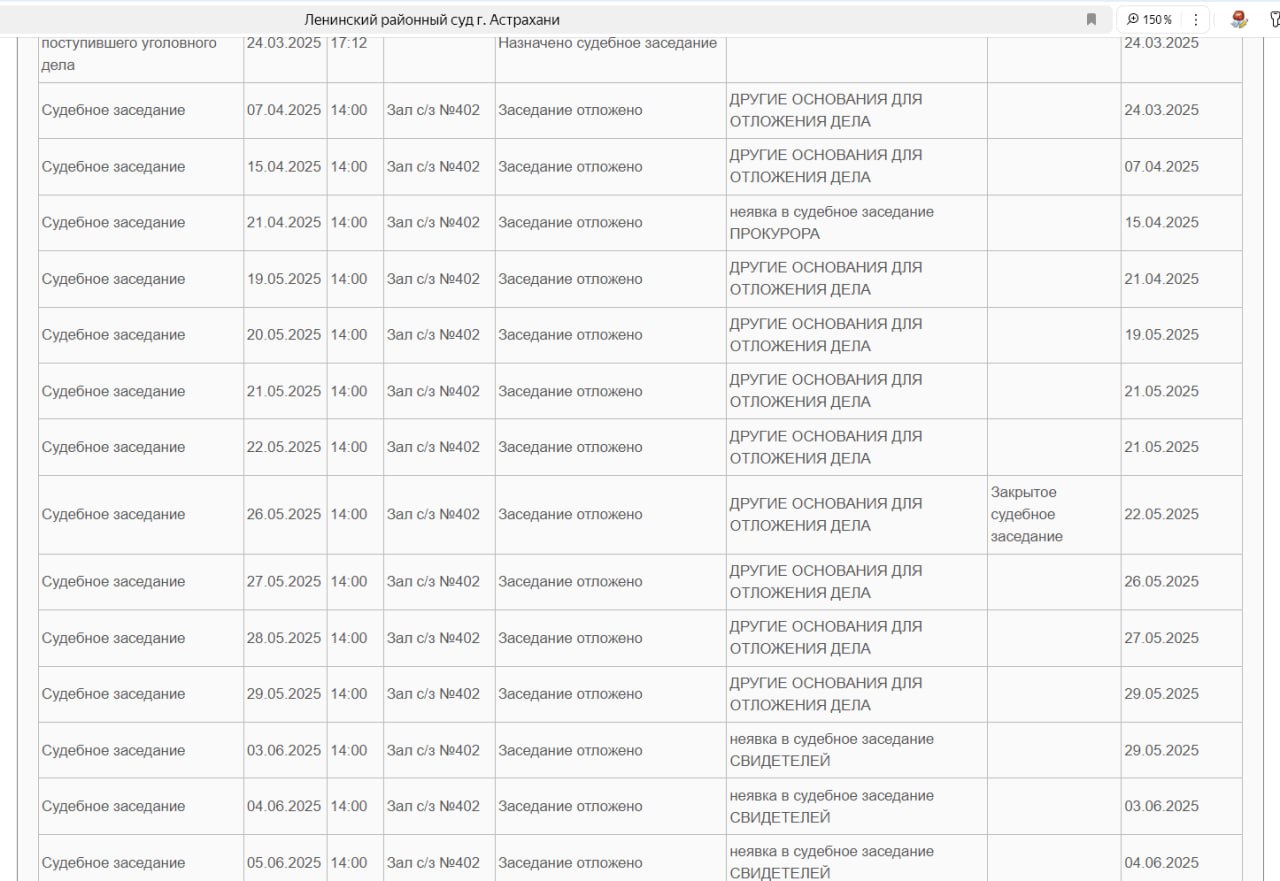Screen dimensions: 1280x881
Task: Click the 'Закрытое судебное заседание' note cell
Action: pos(1027,514)
